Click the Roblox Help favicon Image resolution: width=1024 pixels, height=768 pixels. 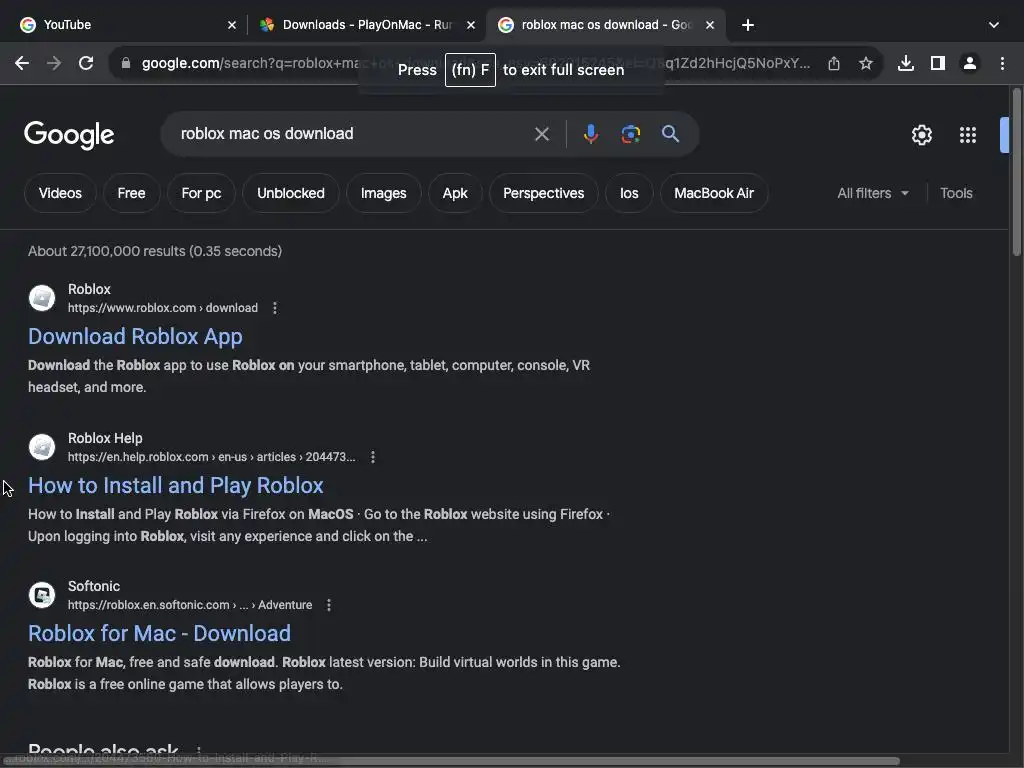[x=42, y=447]
